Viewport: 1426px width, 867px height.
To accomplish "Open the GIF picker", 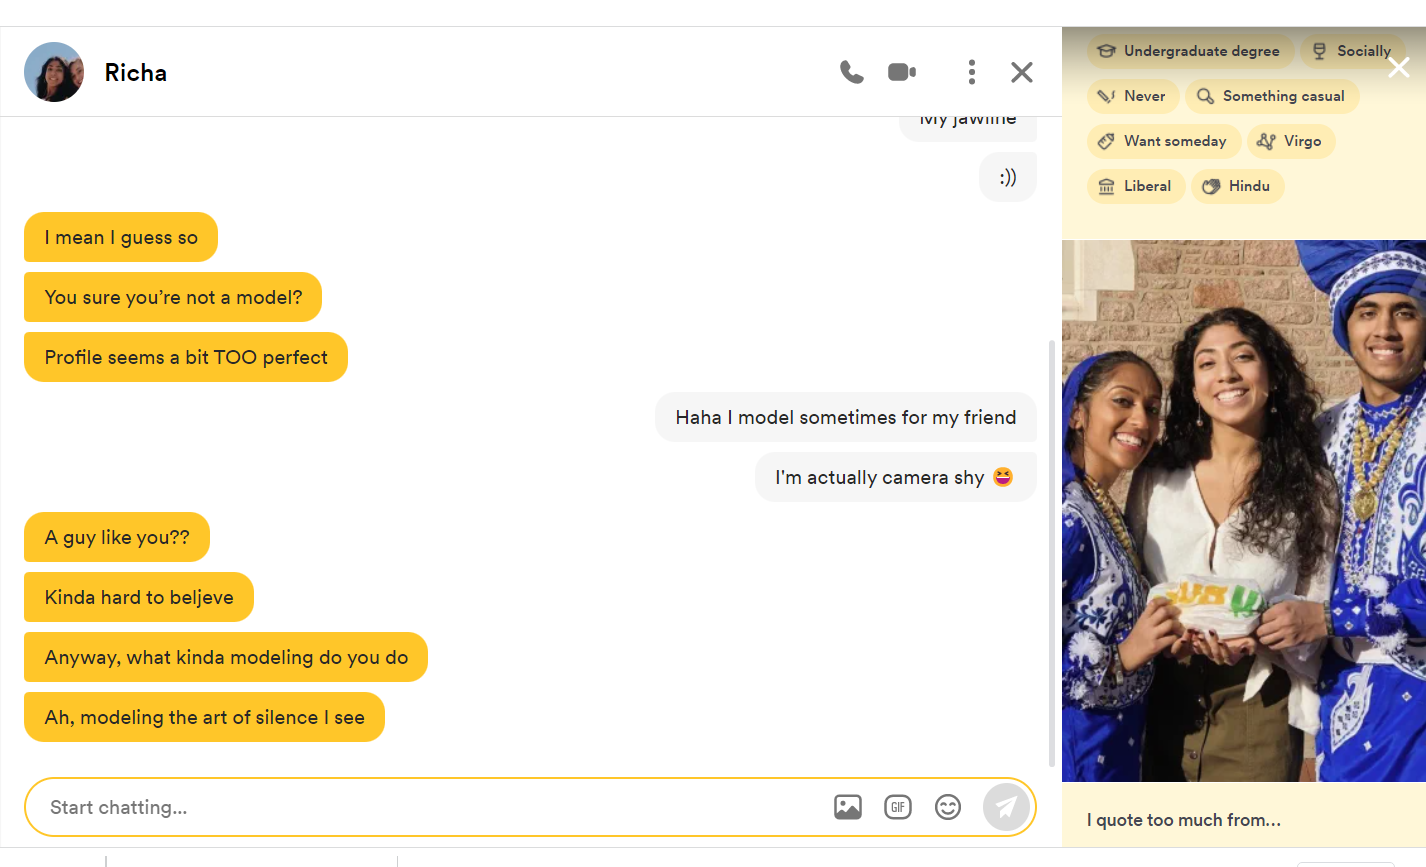I will [897, 807].
